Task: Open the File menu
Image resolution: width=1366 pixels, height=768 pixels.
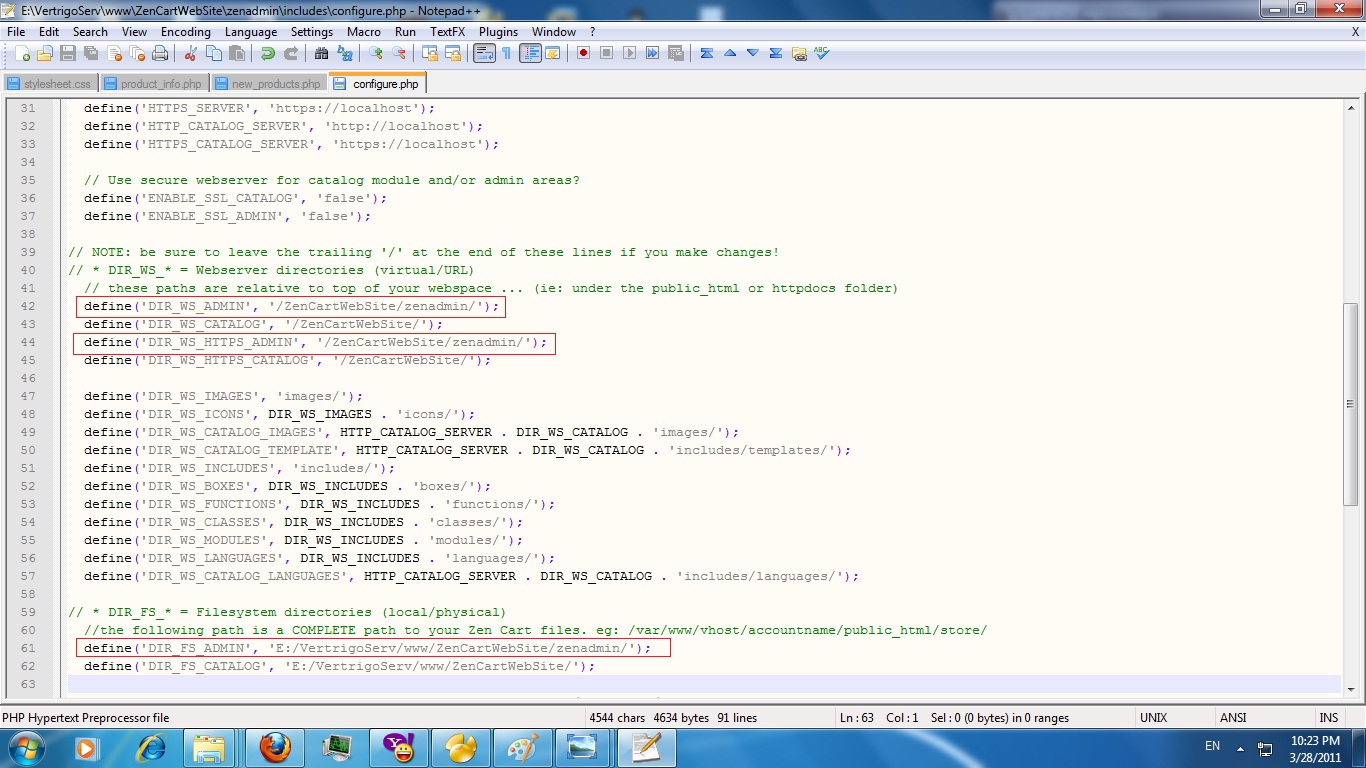Action: click(16, 32)
